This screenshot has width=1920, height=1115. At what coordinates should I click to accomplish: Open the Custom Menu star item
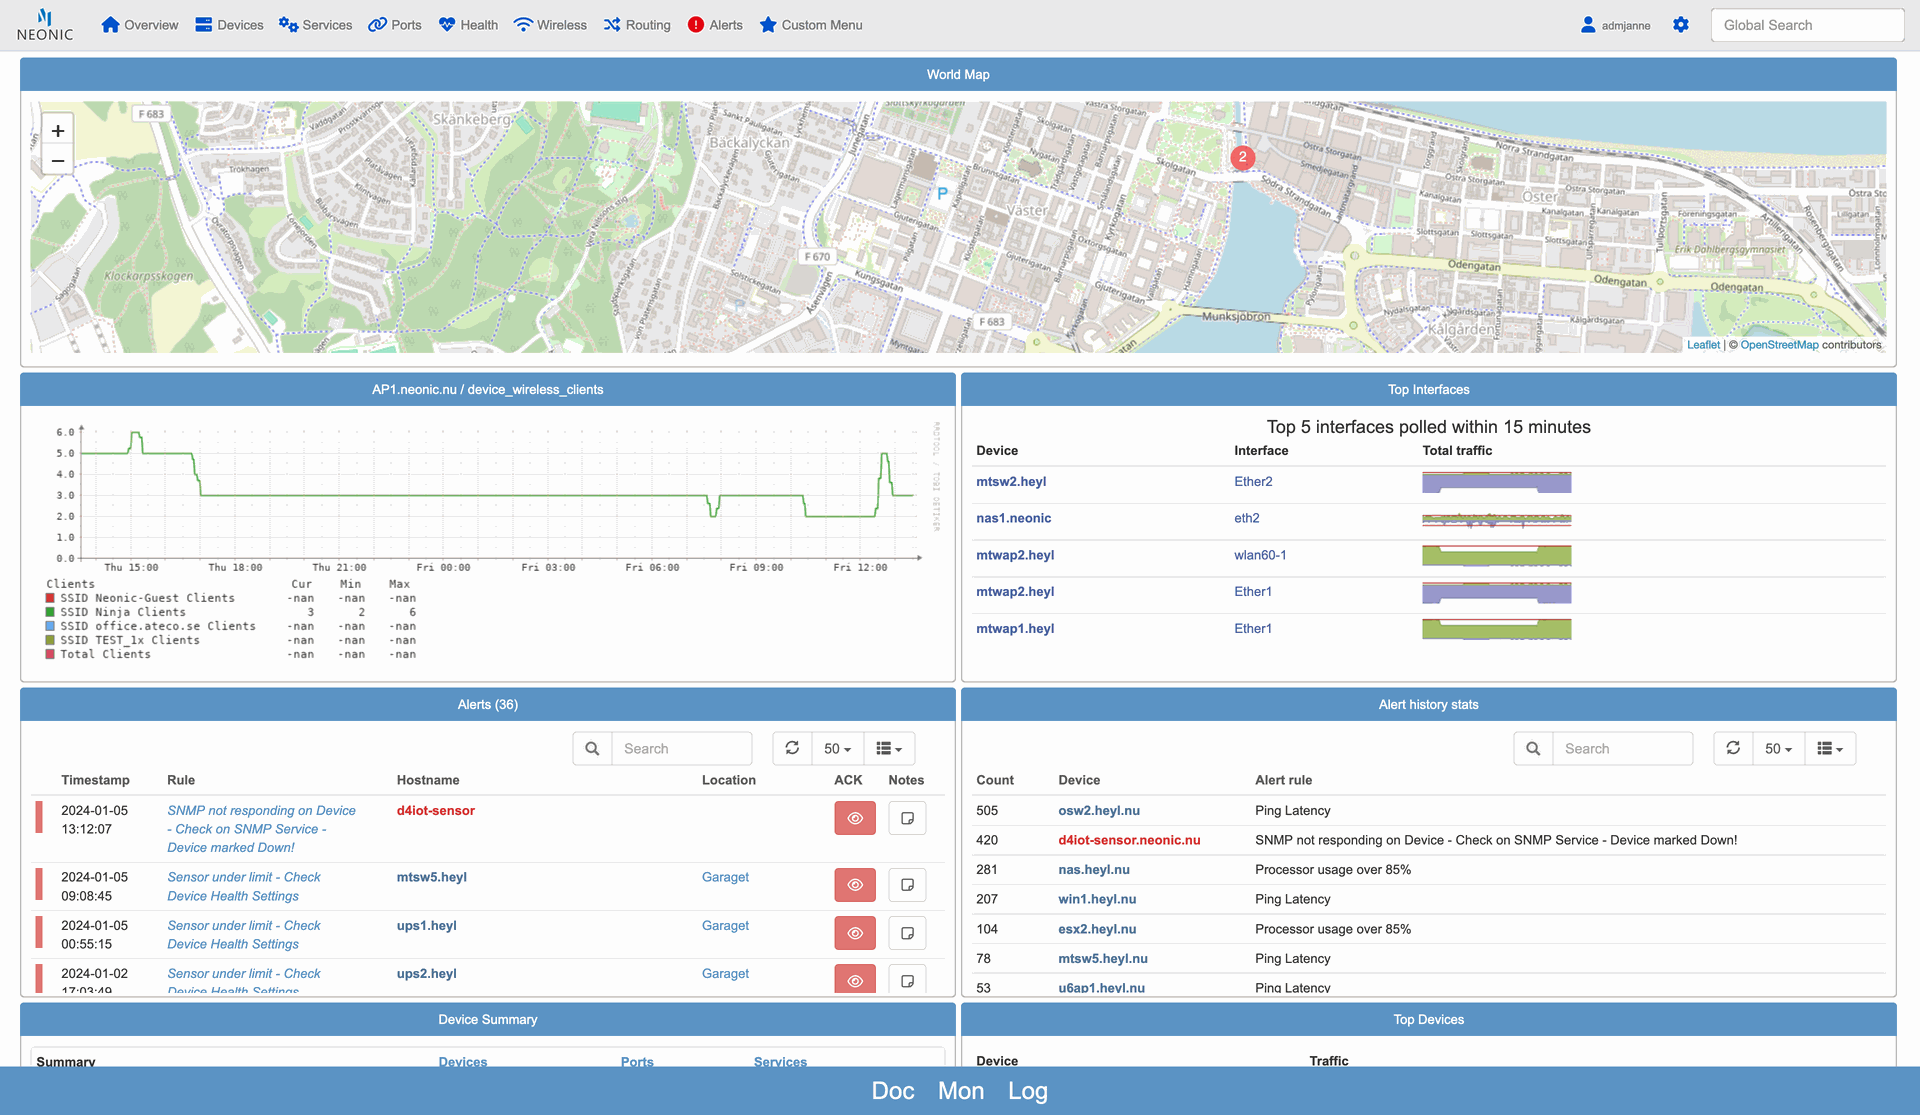click(x=811, y=25)
